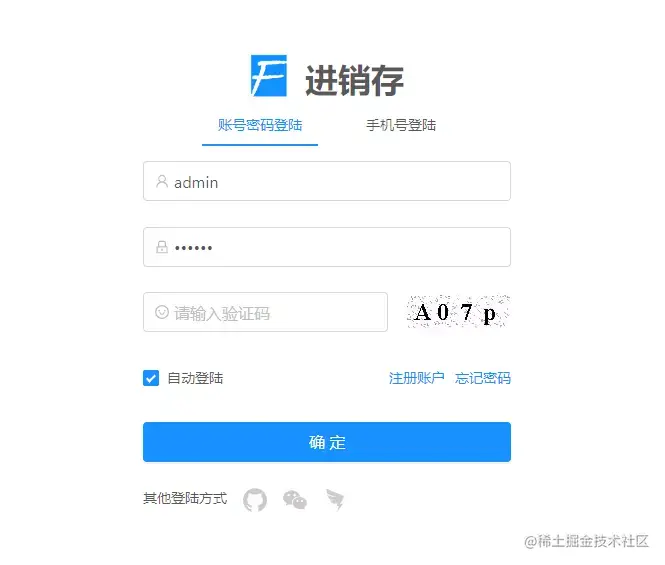Focus the admin username field
Viewport: 665px width, 565px height.
coord(327,181)
